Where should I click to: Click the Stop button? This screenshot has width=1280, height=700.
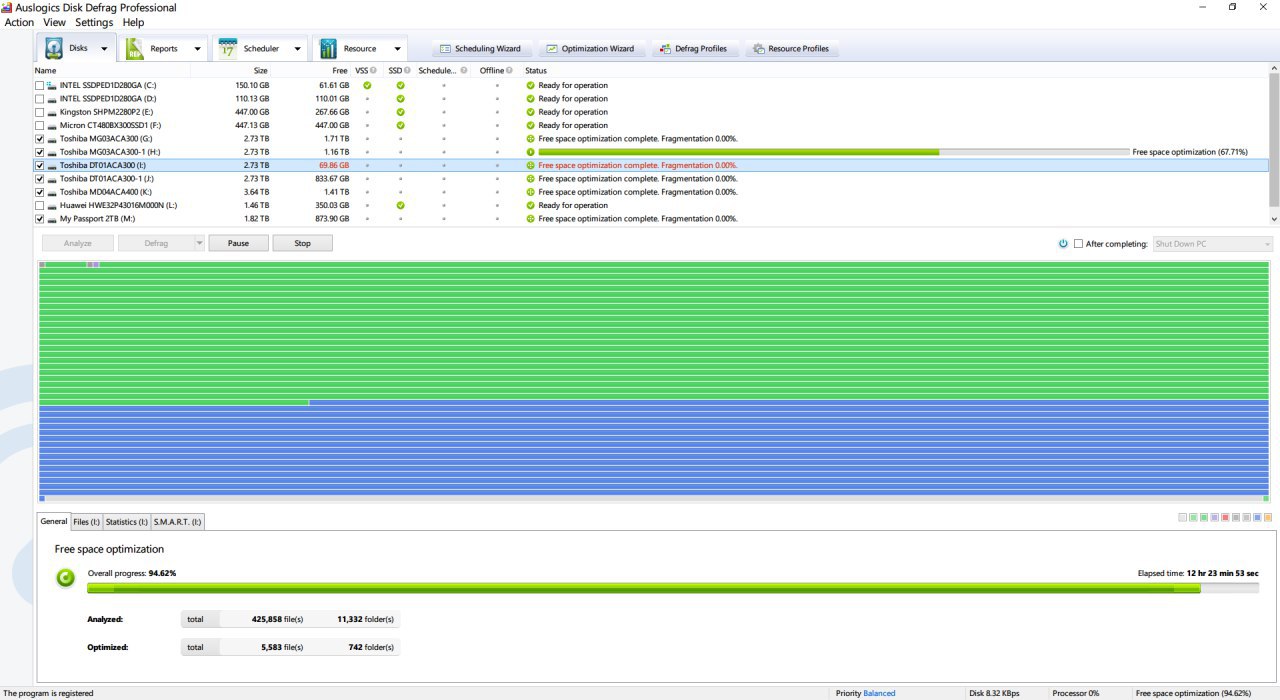click(302, 243)
